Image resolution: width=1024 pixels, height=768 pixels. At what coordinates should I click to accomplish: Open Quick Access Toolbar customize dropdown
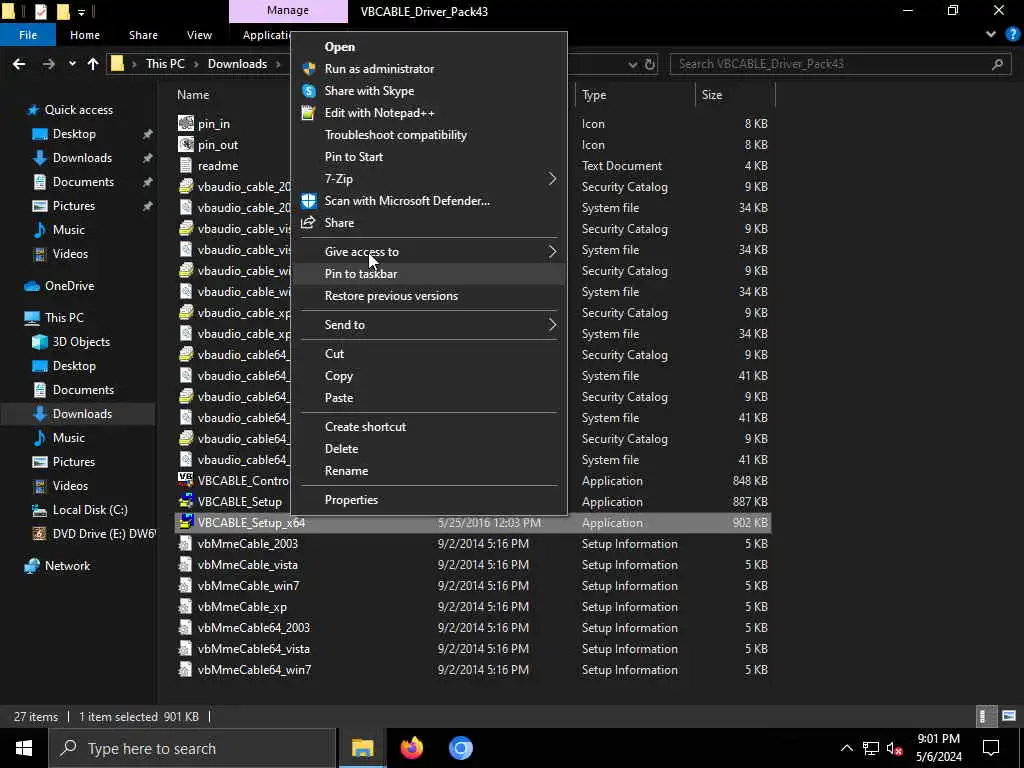(82, 12)
